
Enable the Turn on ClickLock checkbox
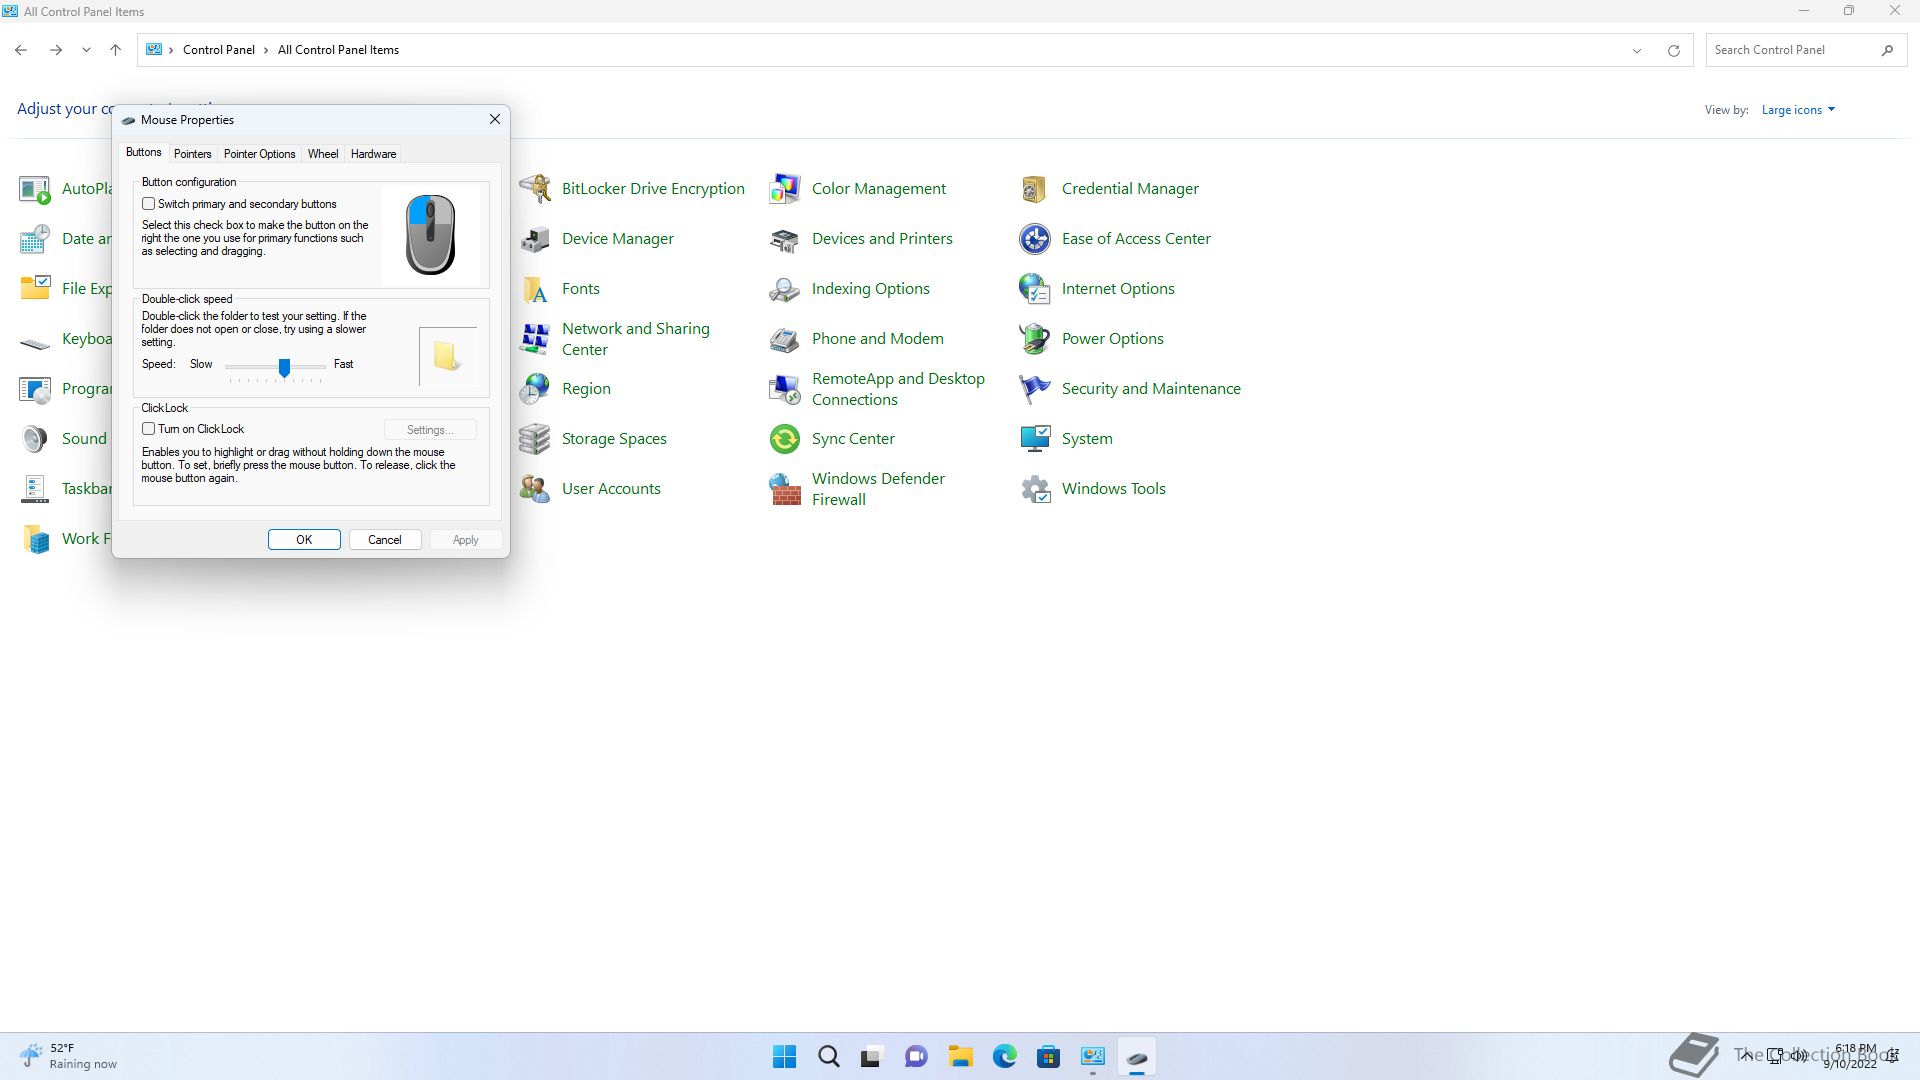[x=149, y=429]
